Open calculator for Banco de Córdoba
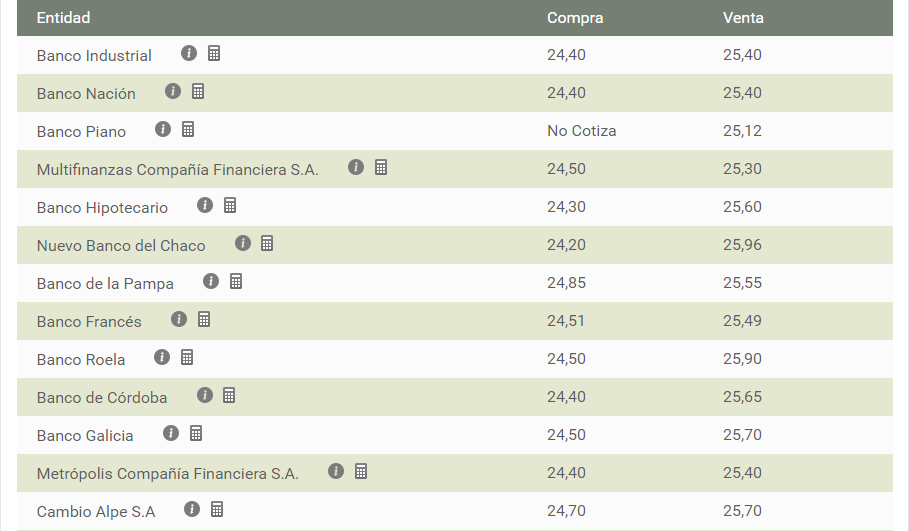Viewport: 909px width, 531px height. tap(229, 395)
